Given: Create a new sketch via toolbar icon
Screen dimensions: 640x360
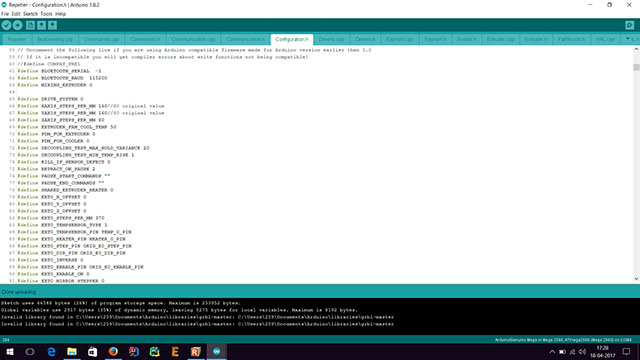Looking at the screenshot, I should pos(30,25).
